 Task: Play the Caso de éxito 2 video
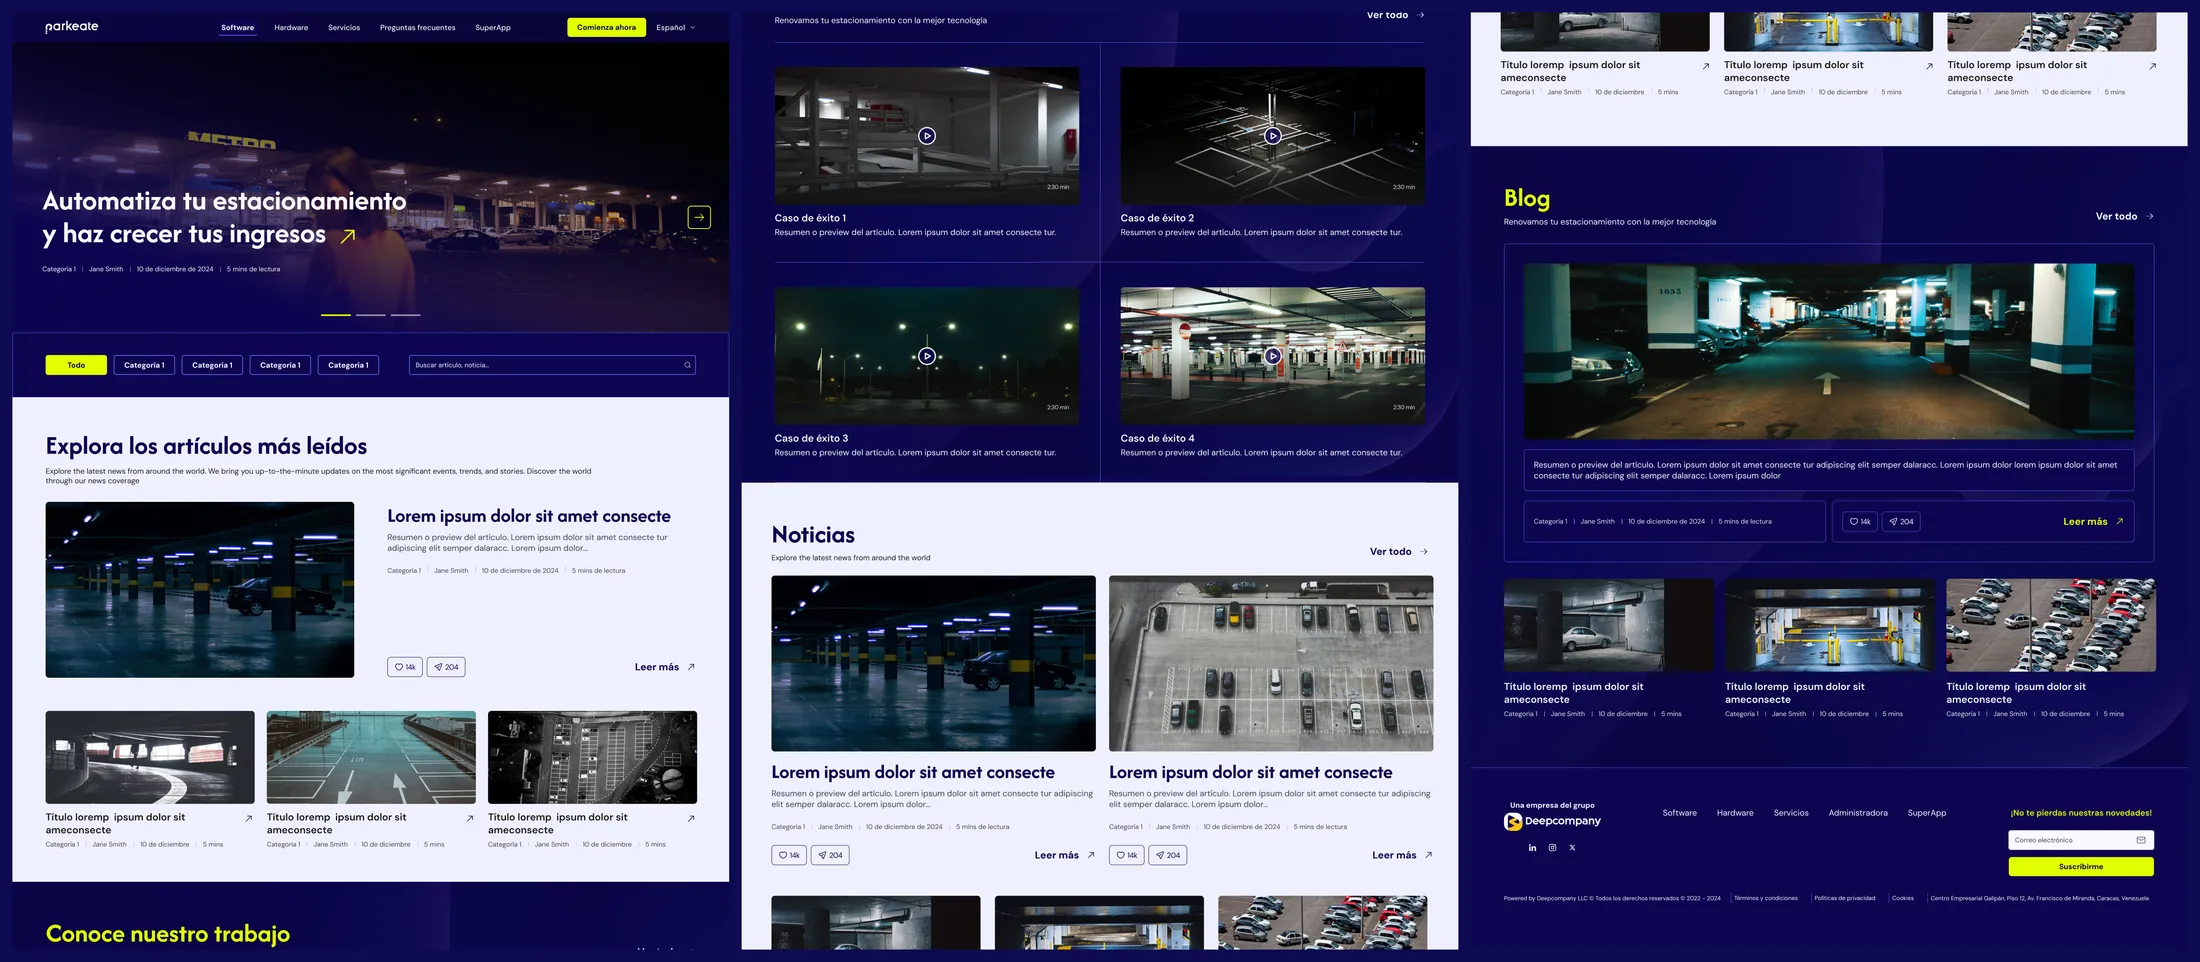coord(1272,136)
